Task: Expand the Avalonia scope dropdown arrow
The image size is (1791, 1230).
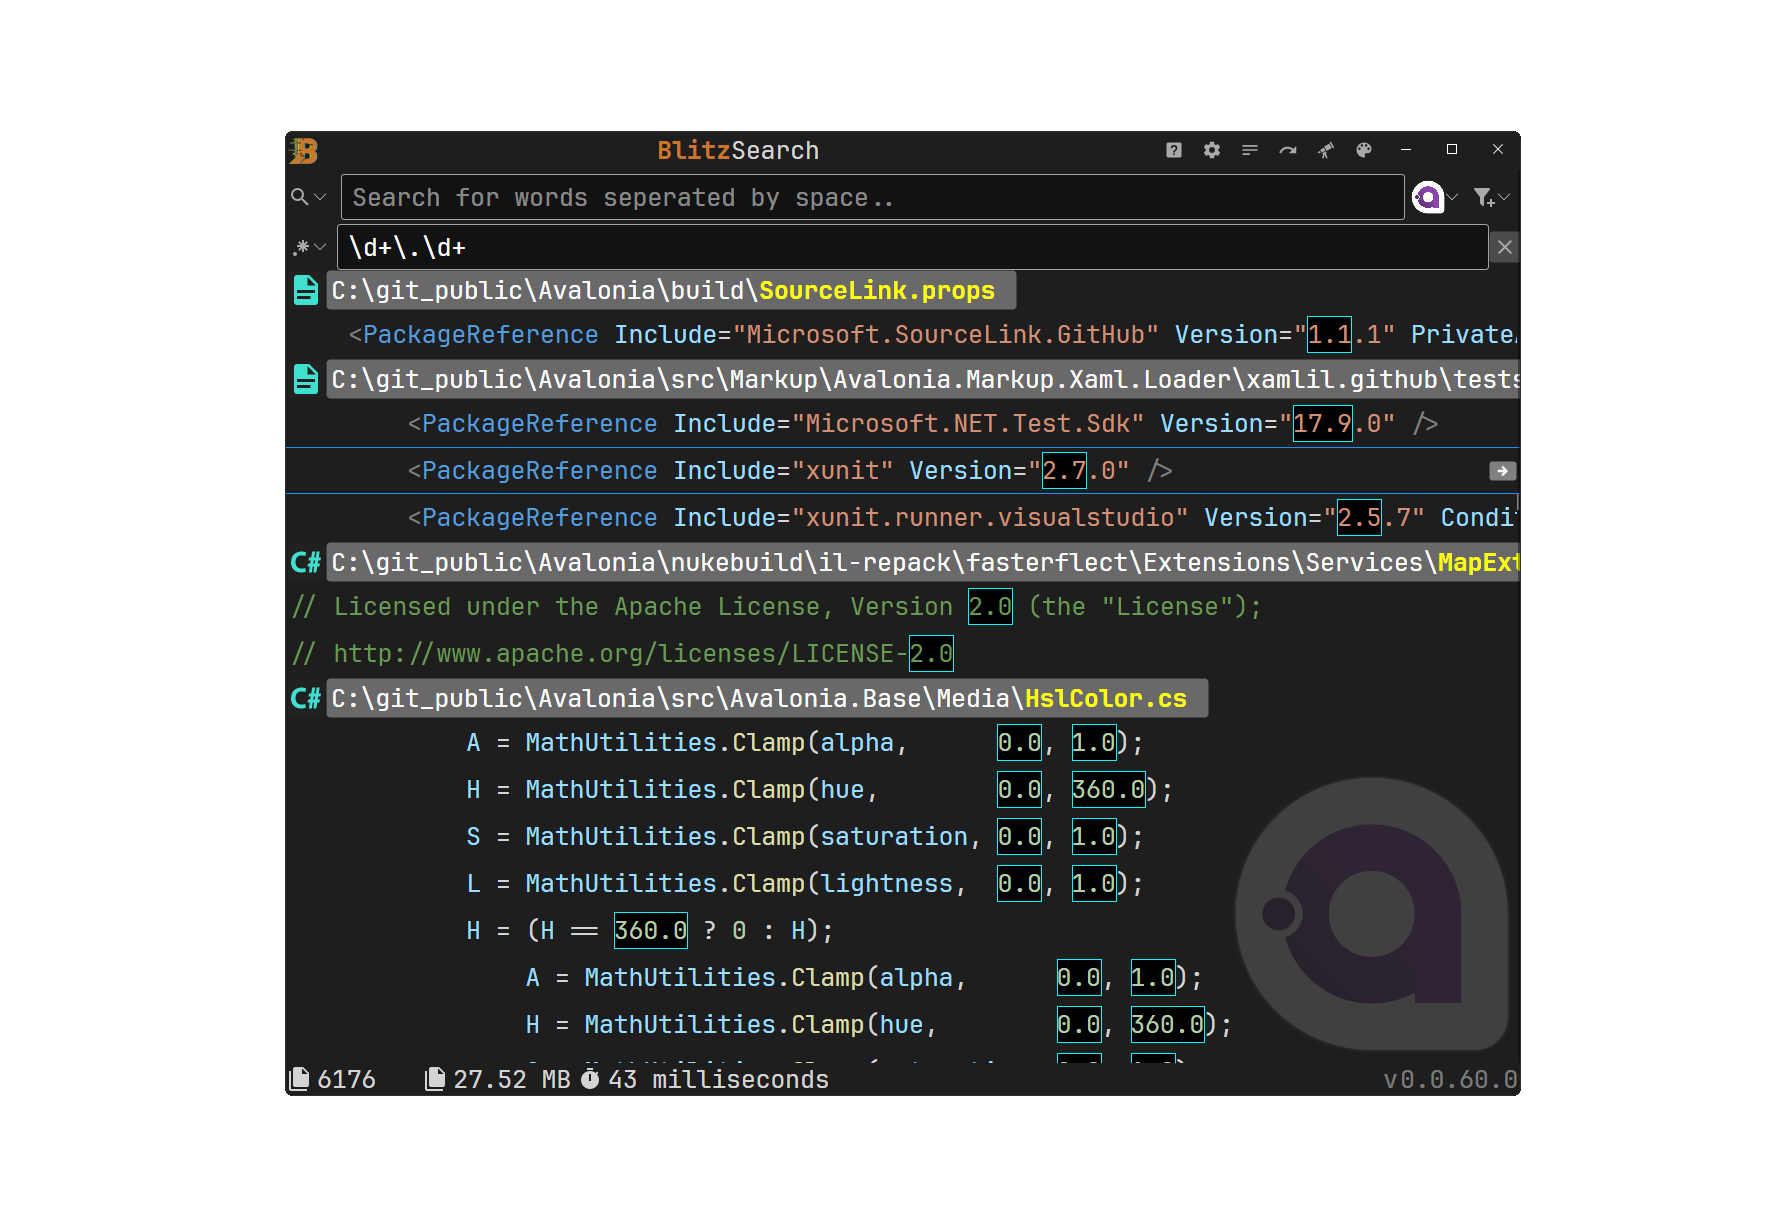Action: pos(1453,197)
